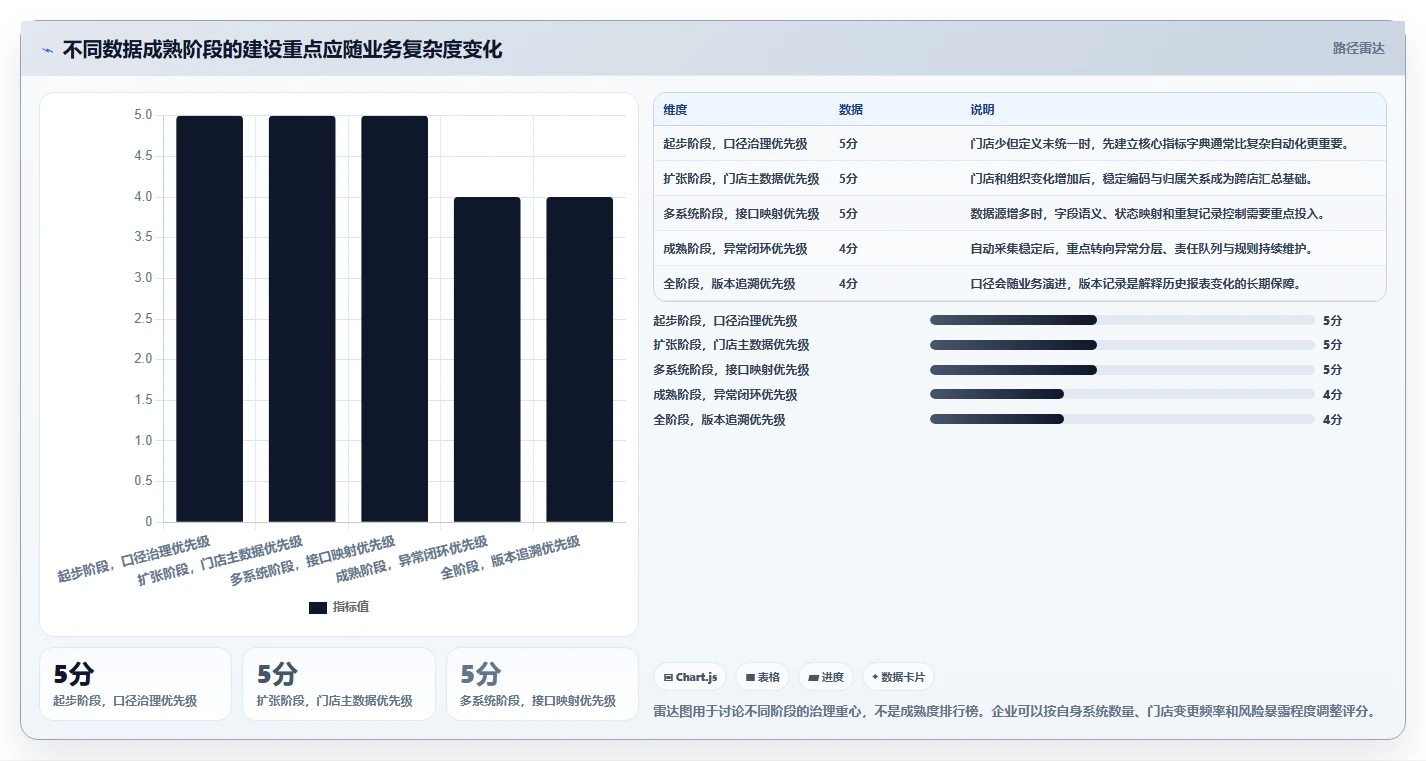Click the 4分 value beside the 全阶段 progress bar
Image resolution: width=1426 pixels, height=761 pixels.
pos(1332,420)
